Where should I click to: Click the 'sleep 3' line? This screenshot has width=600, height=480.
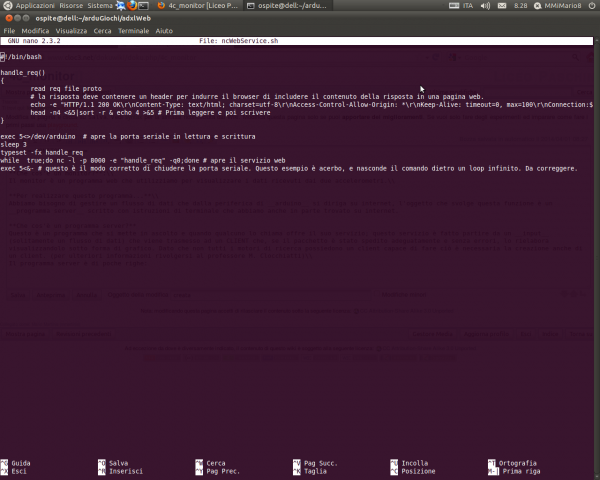pyautogui.click(x=13, y=144)
